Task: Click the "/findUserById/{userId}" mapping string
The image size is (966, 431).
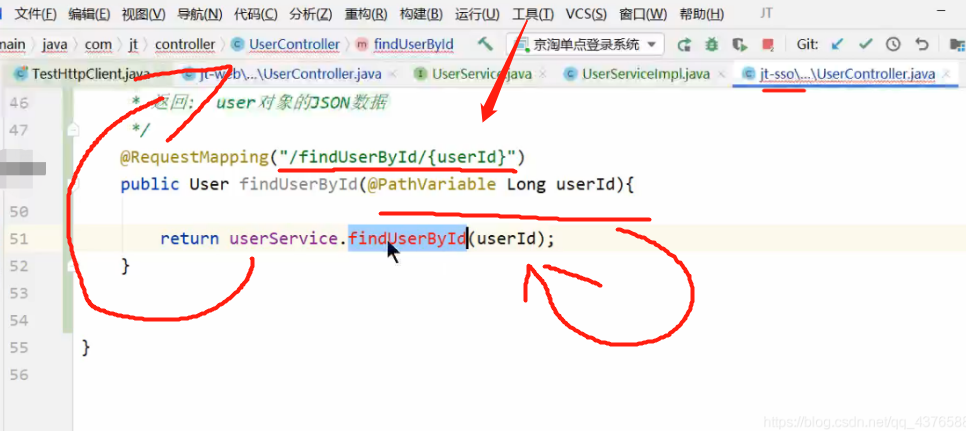Action: pyautogui.click(x=397, y=157)
